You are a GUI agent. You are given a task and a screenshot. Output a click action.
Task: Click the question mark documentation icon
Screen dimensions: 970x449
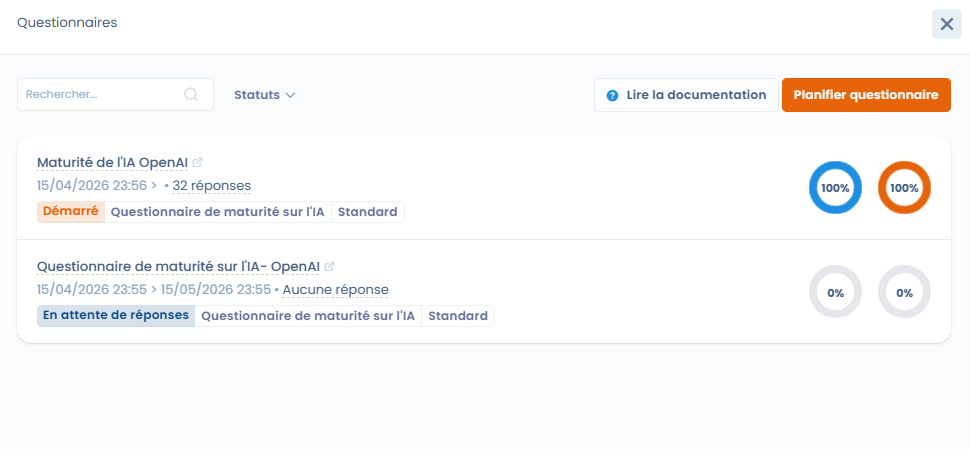pos(613,95)
